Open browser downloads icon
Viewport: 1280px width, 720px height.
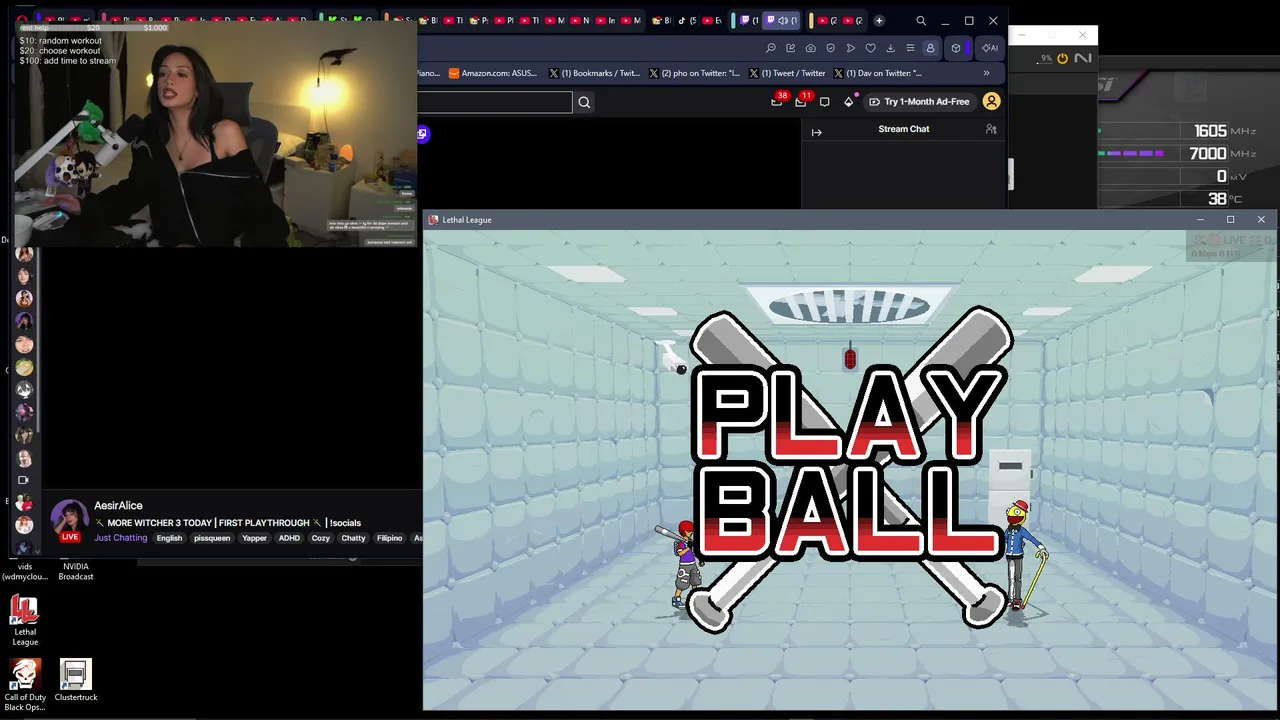click(x=891, y=48)
